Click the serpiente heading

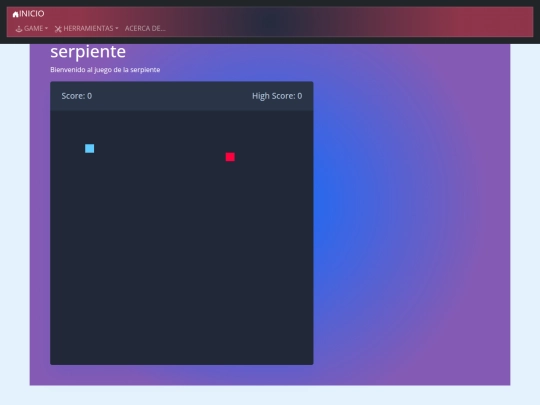pos(88,52)
